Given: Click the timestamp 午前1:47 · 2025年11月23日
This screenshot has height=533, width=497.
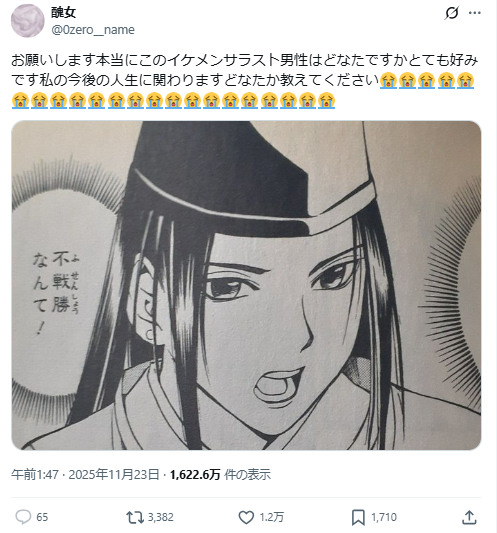Looking at the screenshot, I should (x=85, y=474).
